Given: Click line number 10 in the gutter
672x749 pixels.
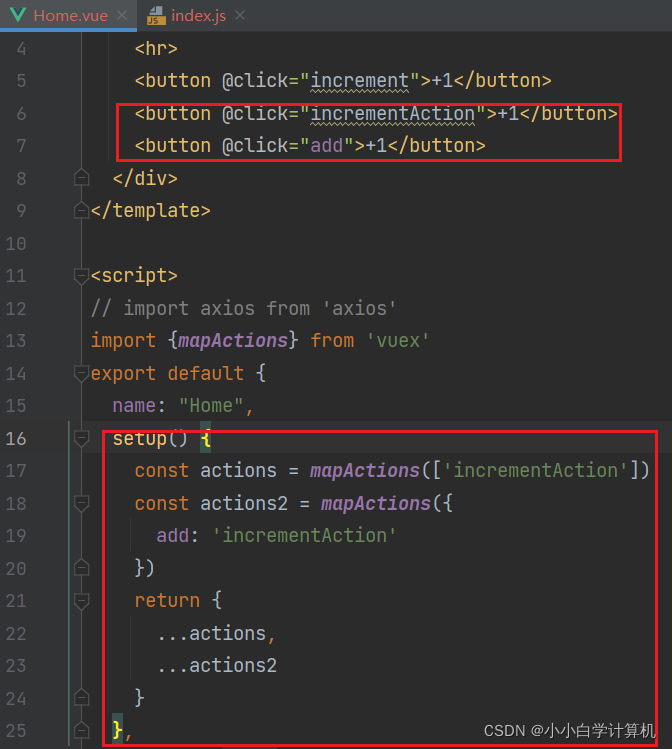Looking at the screenshot, I should [x=16, y=244].
